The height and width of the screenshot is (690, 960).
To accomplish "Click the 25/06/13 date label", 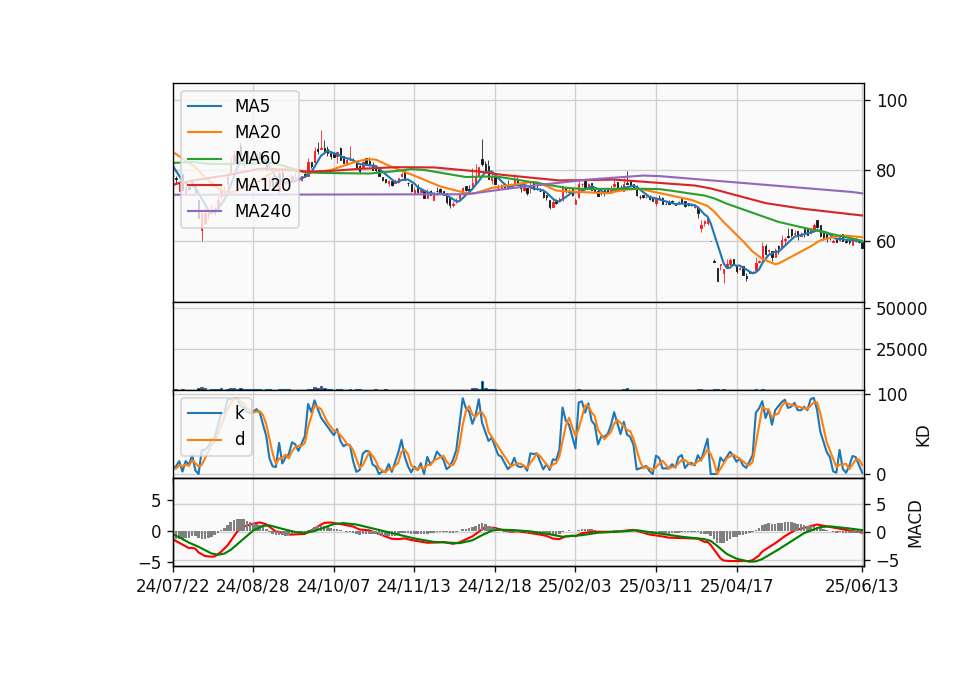I will click(x=862, y=586).
